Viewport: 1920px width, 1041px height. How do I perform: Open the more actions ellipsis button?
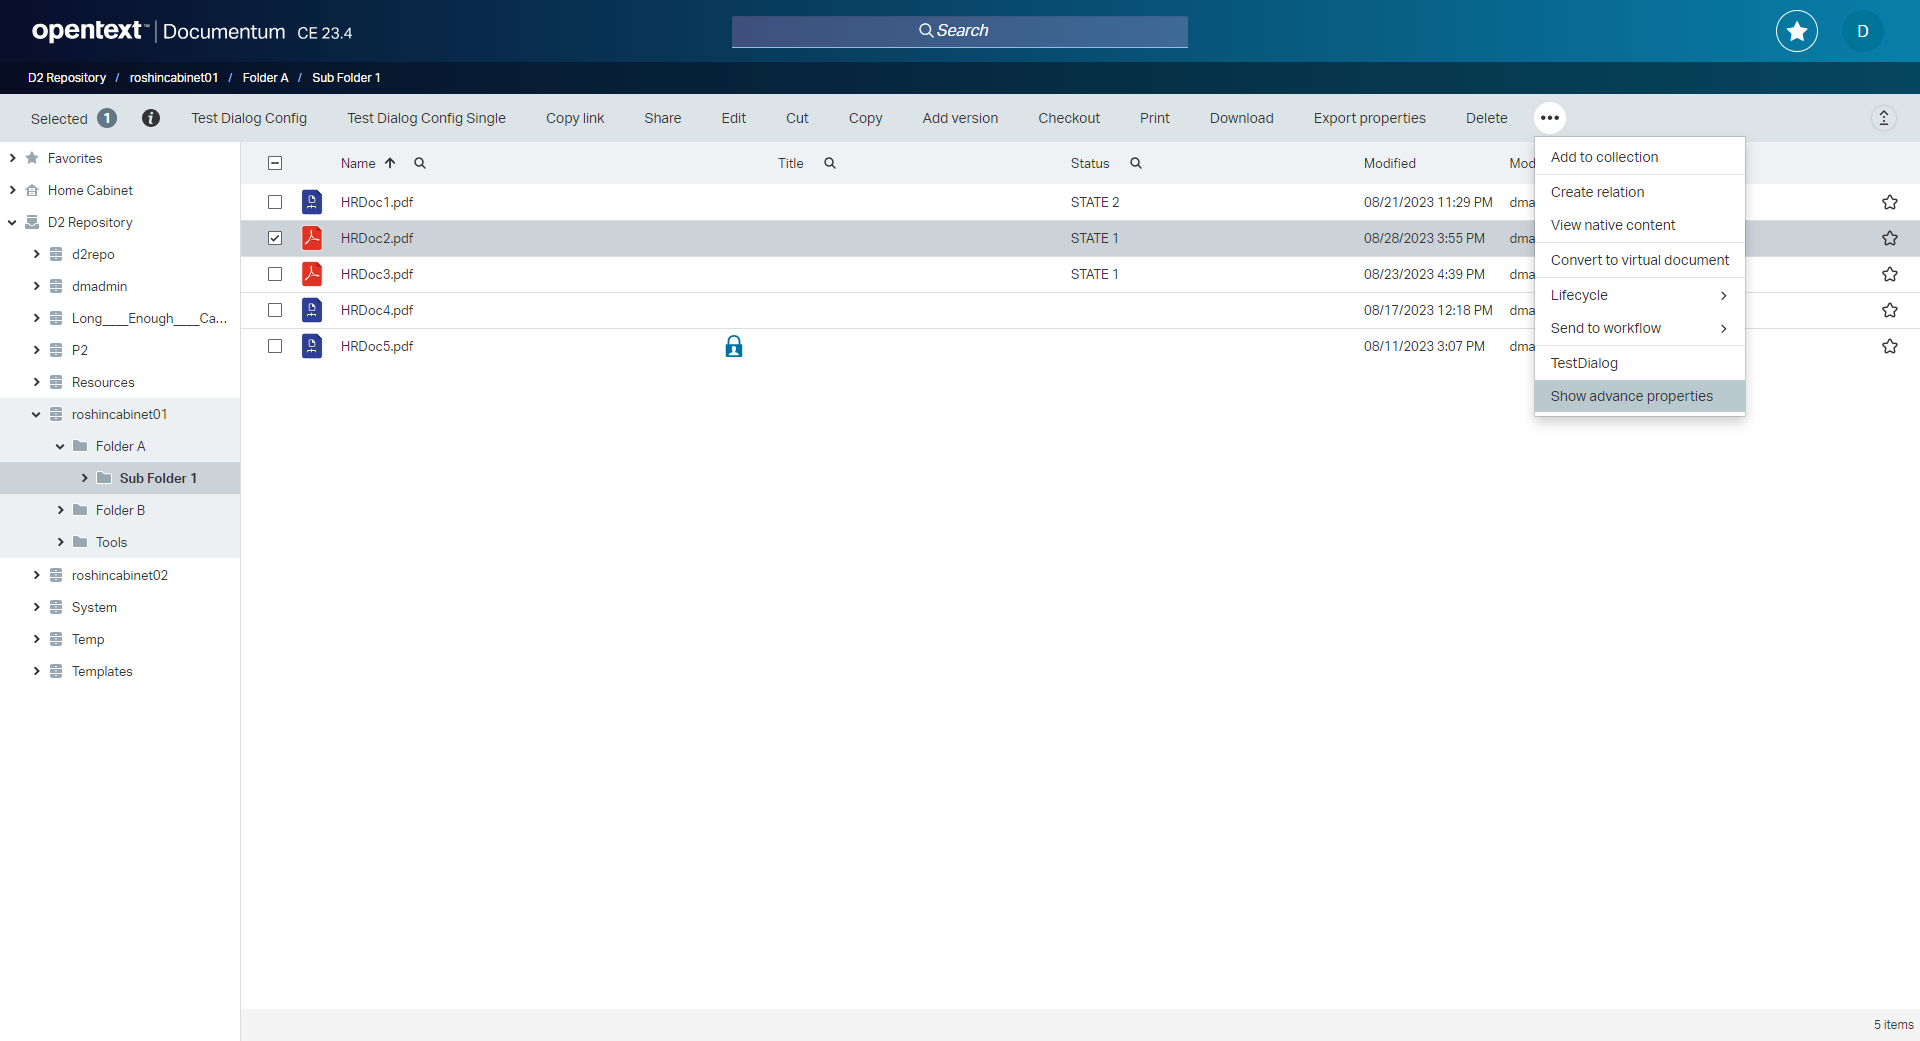tap(1550, 118)
